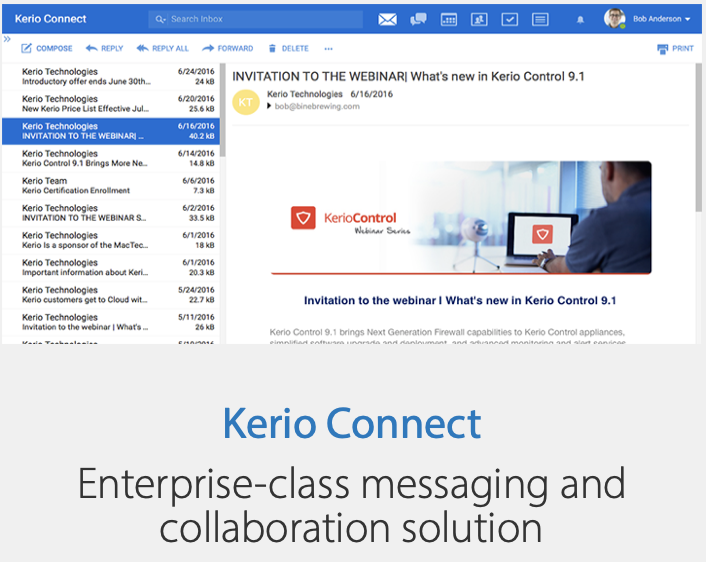The height and width of the screenshot is (562, 706).
Task: Click the Reply button
Action: (104, 48)
